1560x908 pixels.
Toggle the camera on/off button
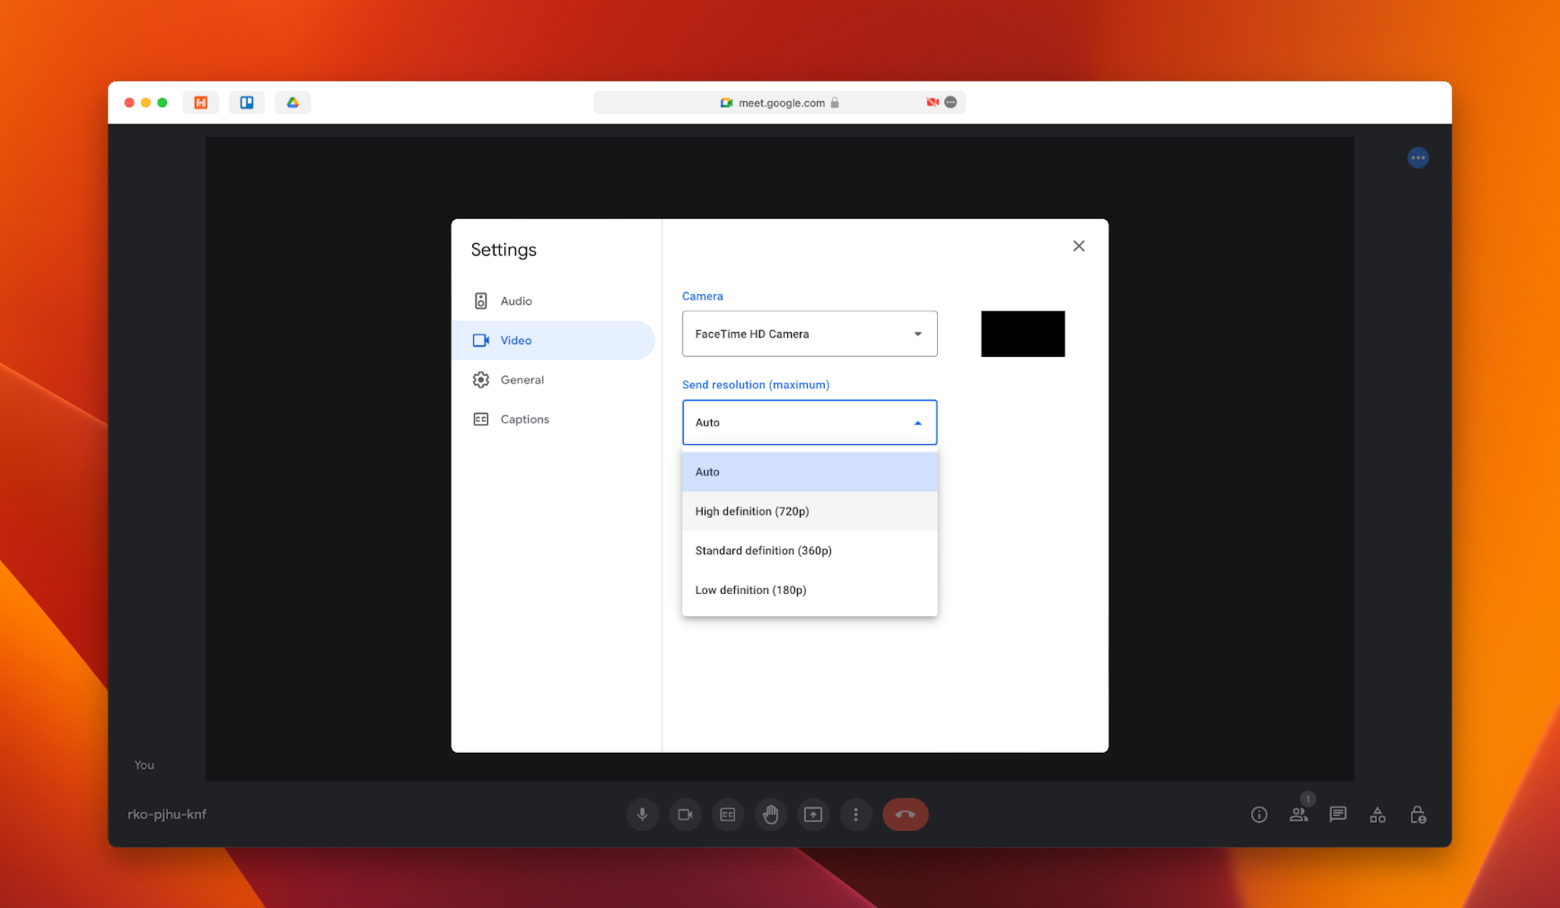click(x=685, y=815)
